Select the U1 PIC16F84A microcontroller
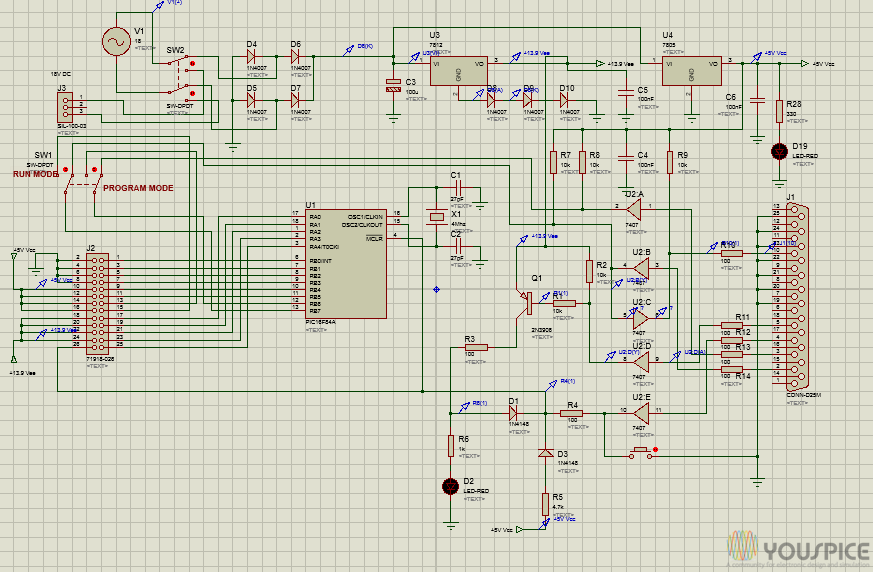Viewport: 873px width, 572px height. click(x=346, y=264)
